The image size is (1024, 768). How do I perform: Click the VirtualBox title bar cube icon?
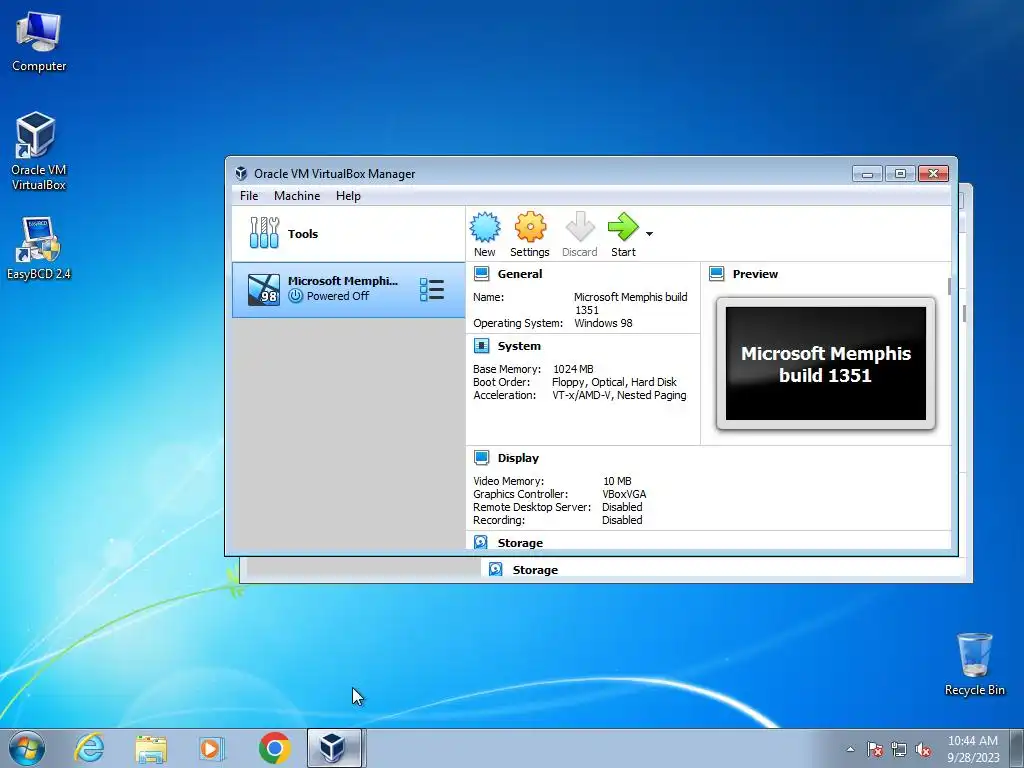point(241,174)
